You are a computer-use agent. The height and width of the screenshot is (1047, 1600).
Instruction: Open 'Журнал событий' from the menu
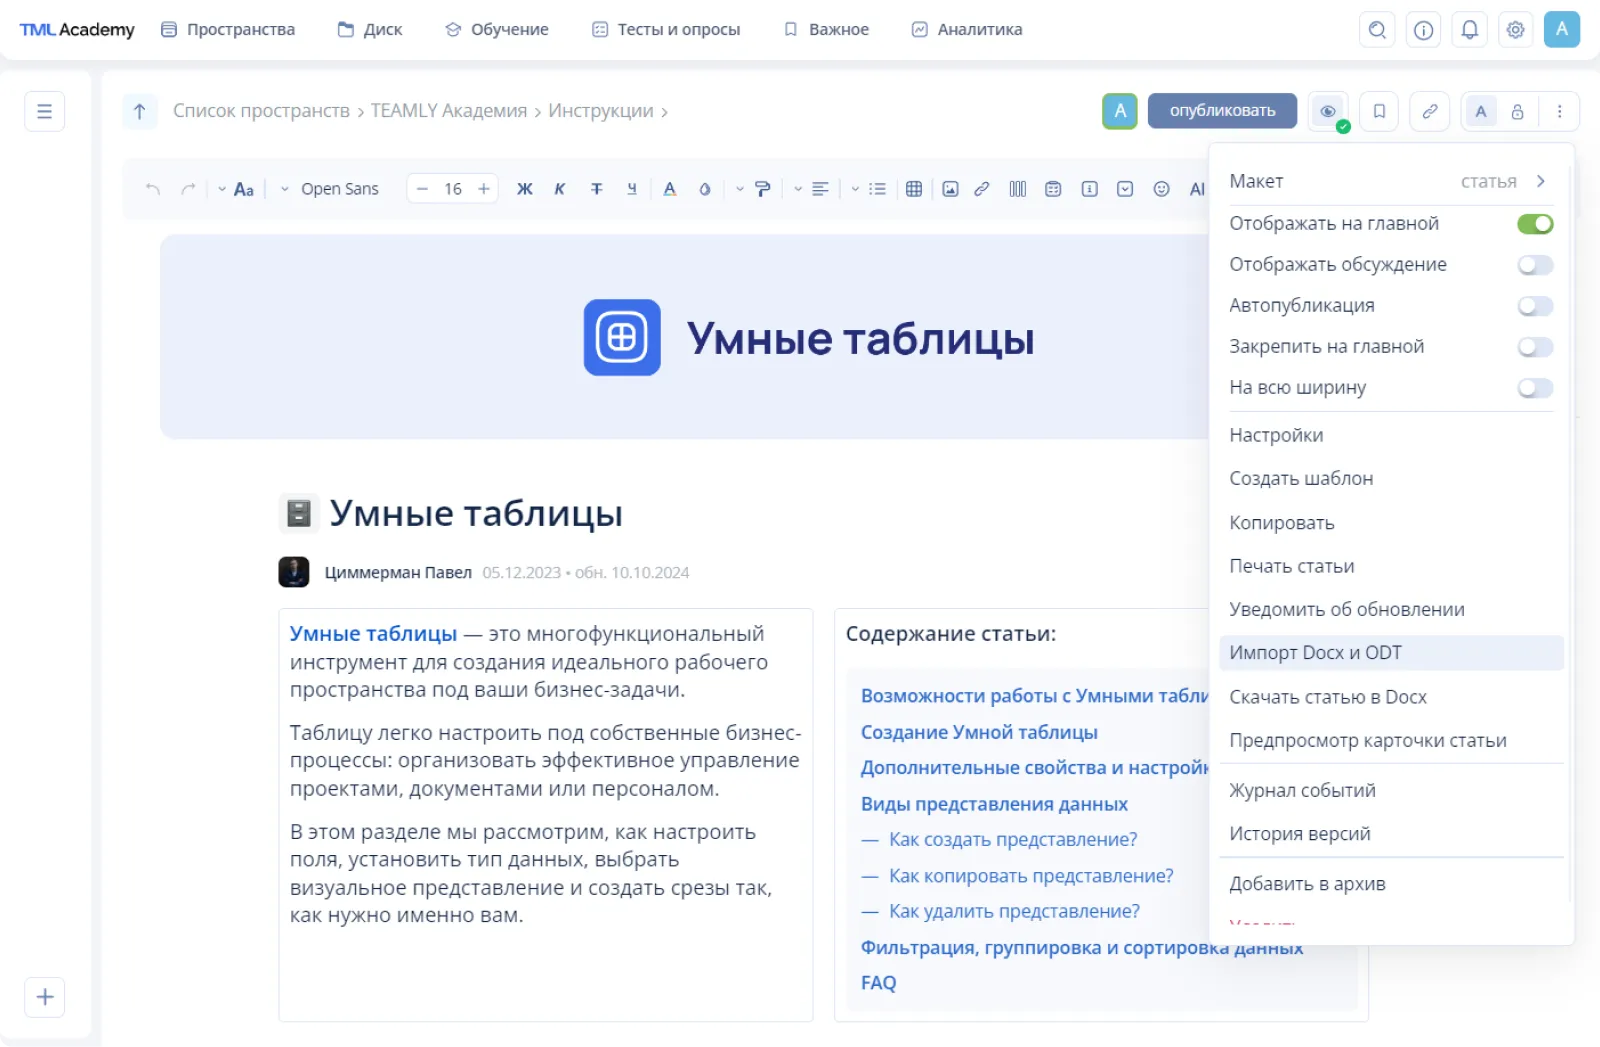point(1391,791)
